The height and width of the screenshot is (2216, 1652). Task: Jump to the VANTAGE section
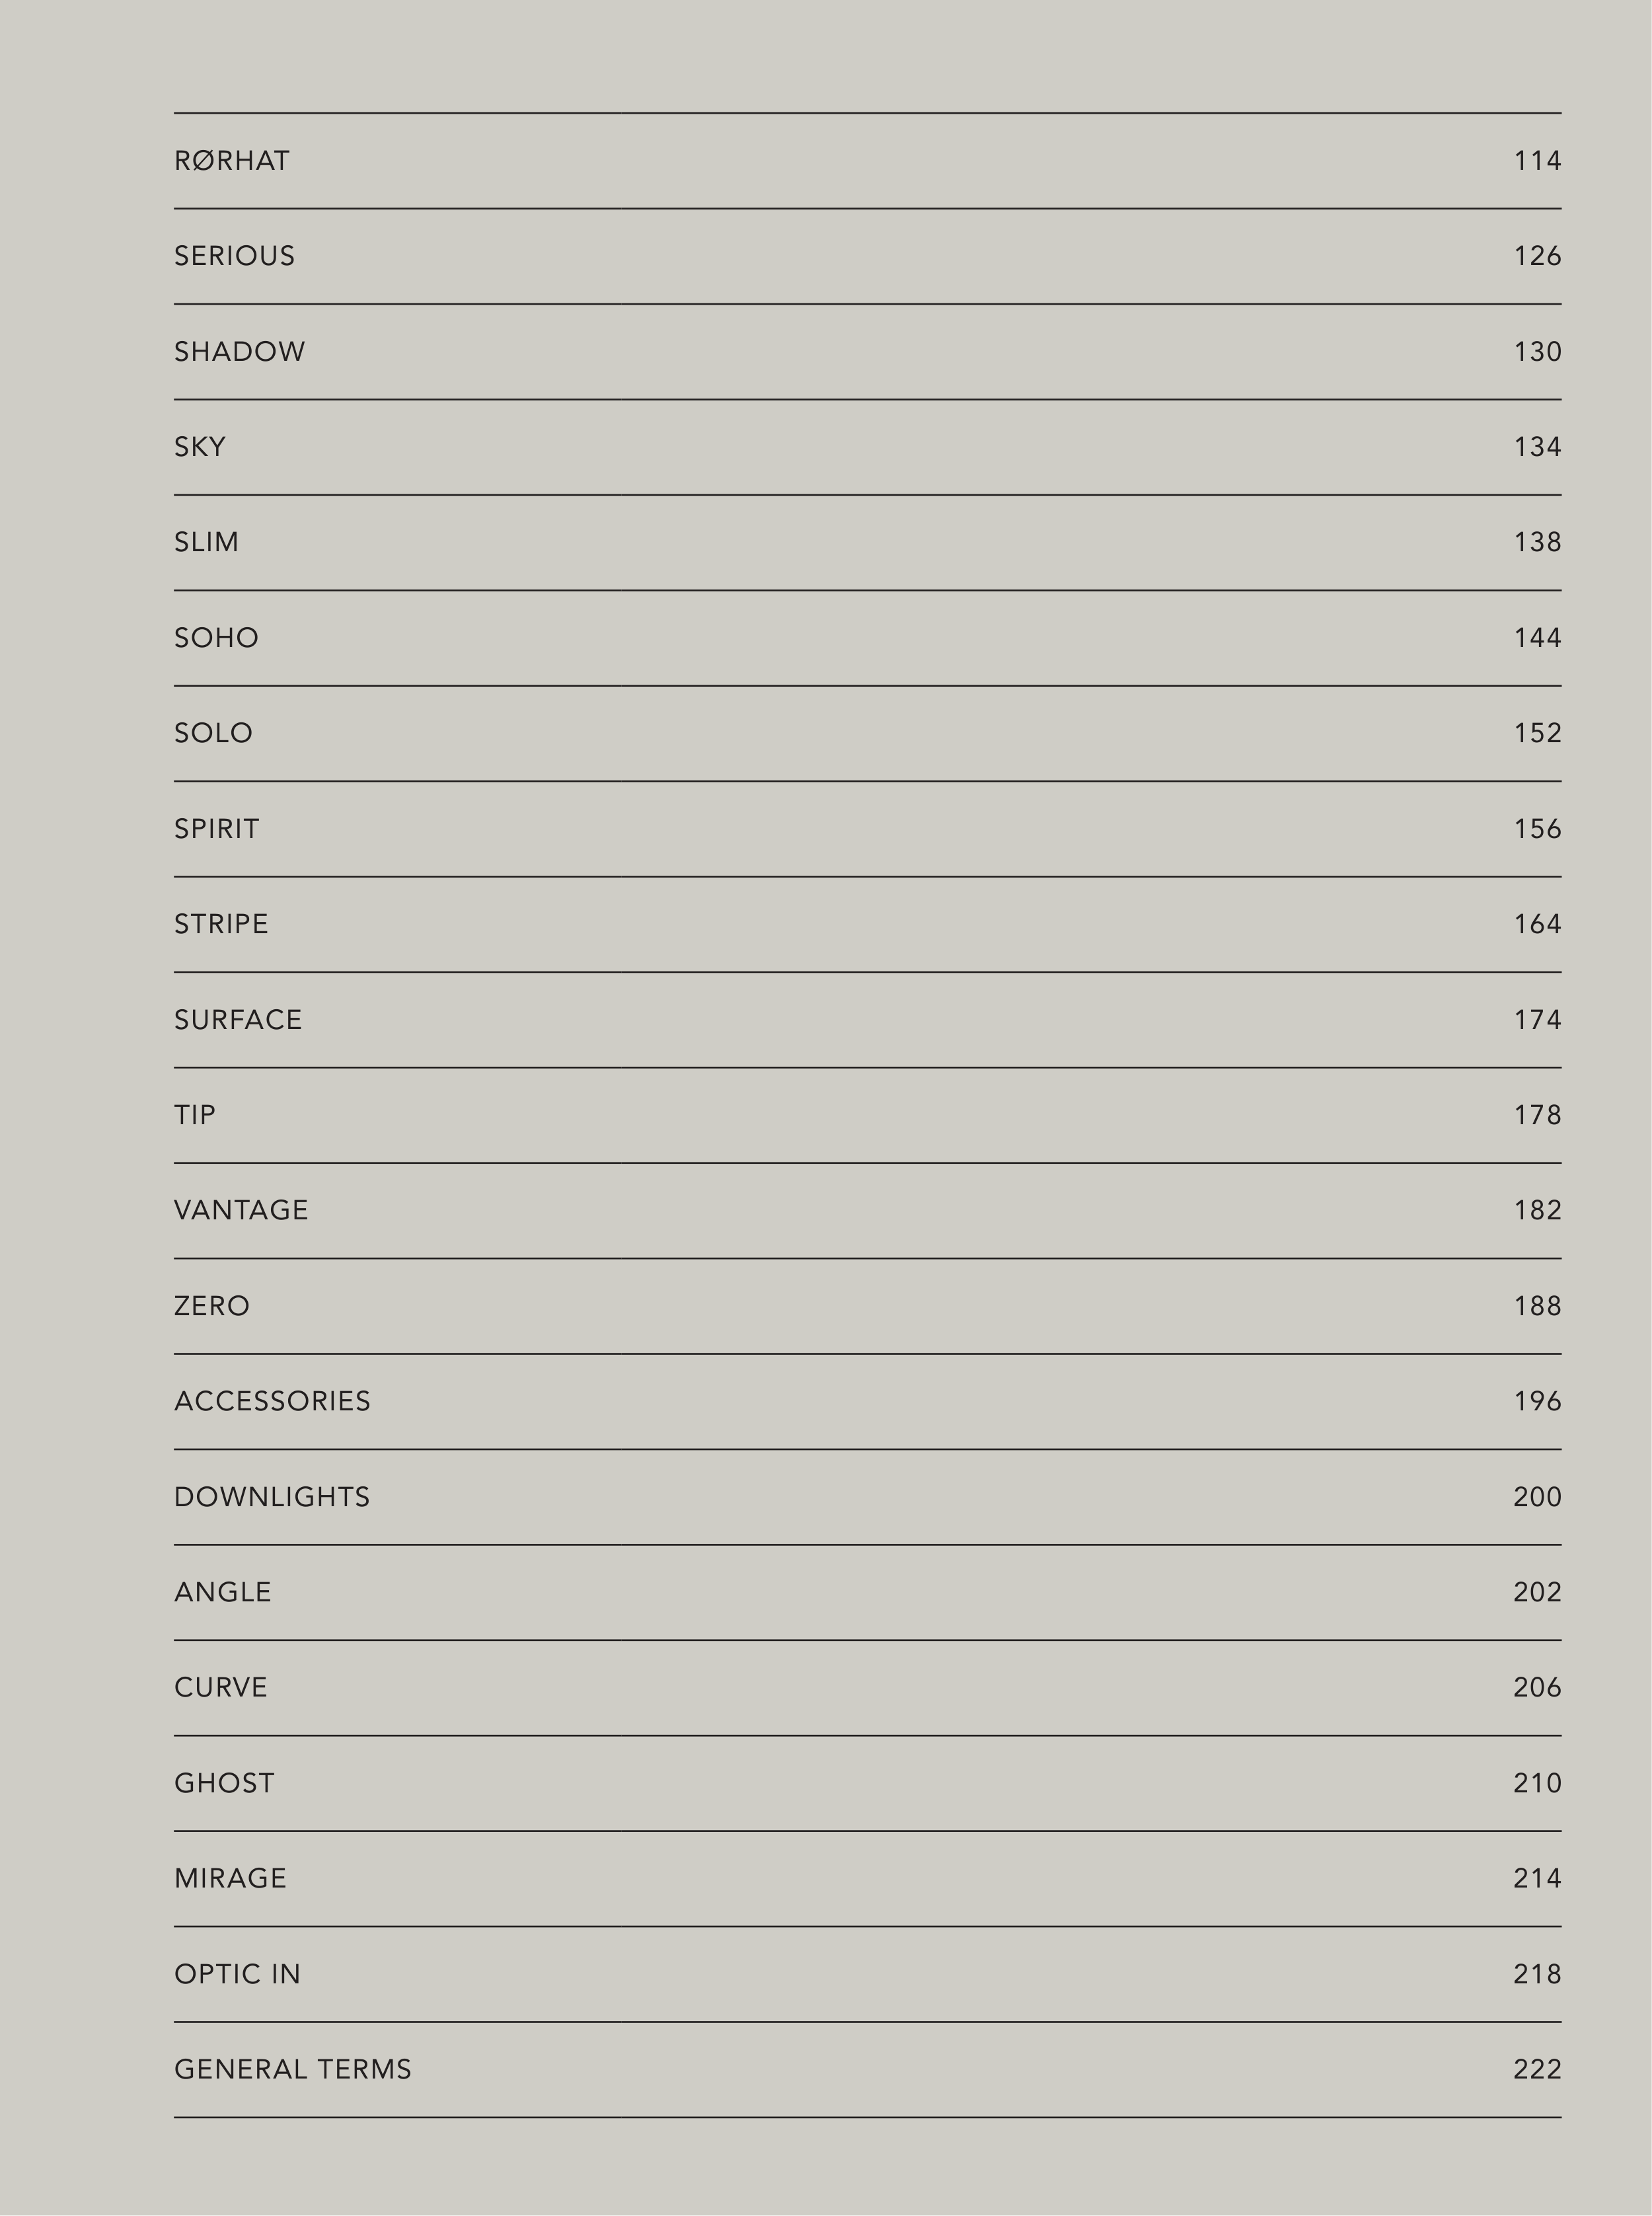(x=242, y=1210)
